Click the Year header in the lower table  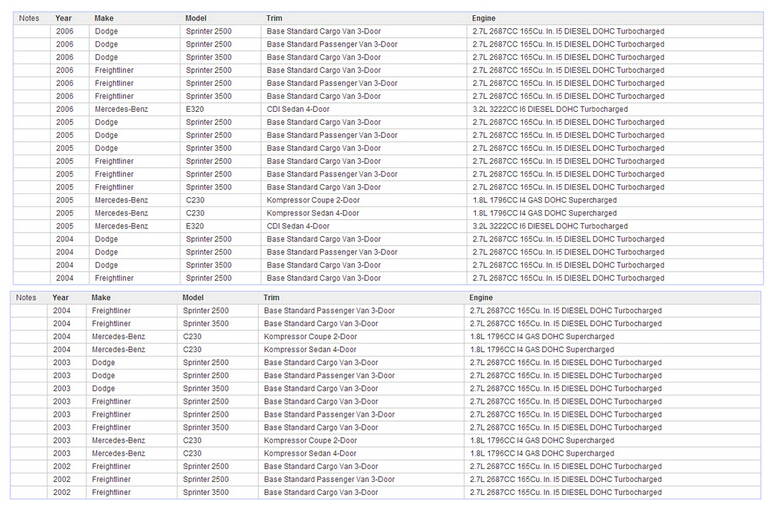tap(60, 298)
